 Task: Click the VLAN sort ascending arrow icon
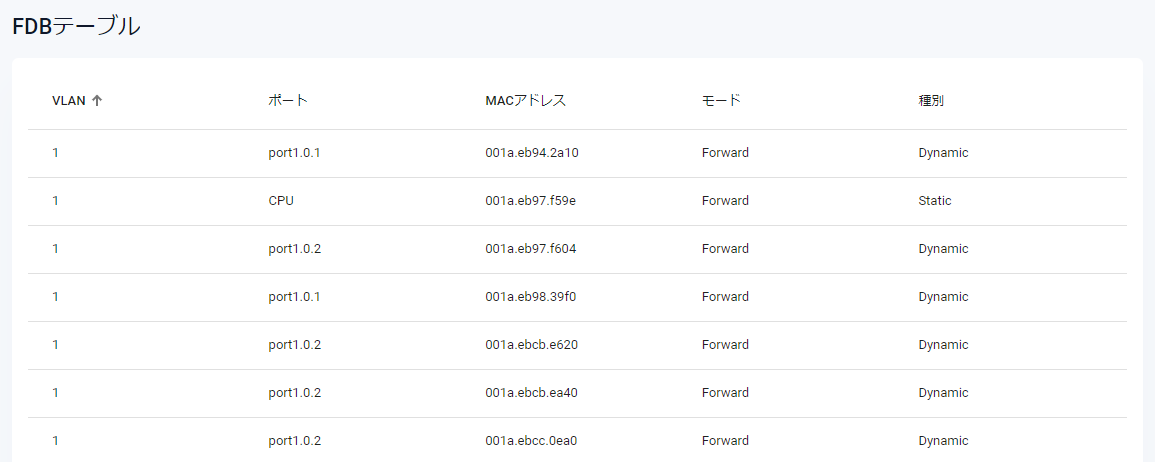point(97,101)
